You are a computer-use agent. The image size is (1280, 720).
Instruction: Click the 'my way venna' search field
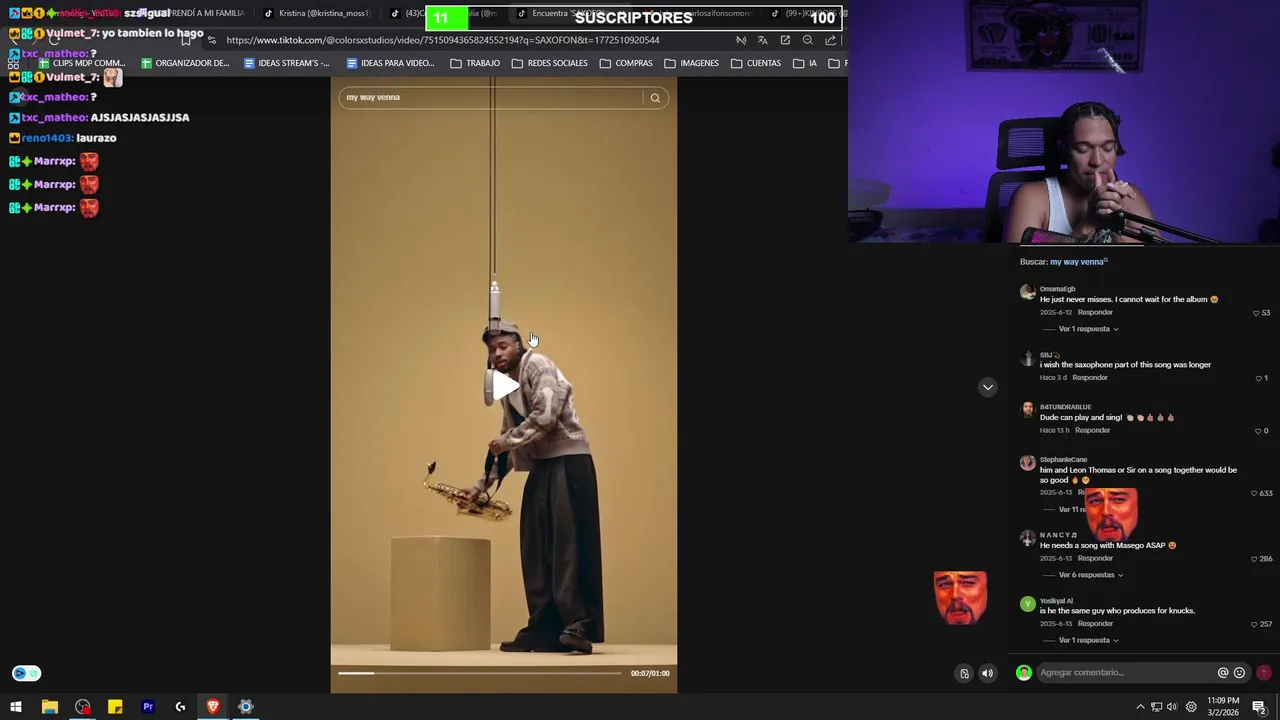[490, 97]
